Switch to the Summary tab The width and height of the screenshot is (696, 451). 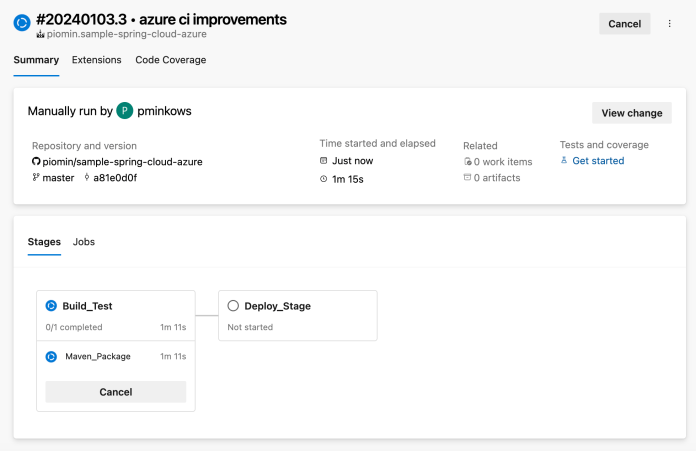[x=36, y=60]
